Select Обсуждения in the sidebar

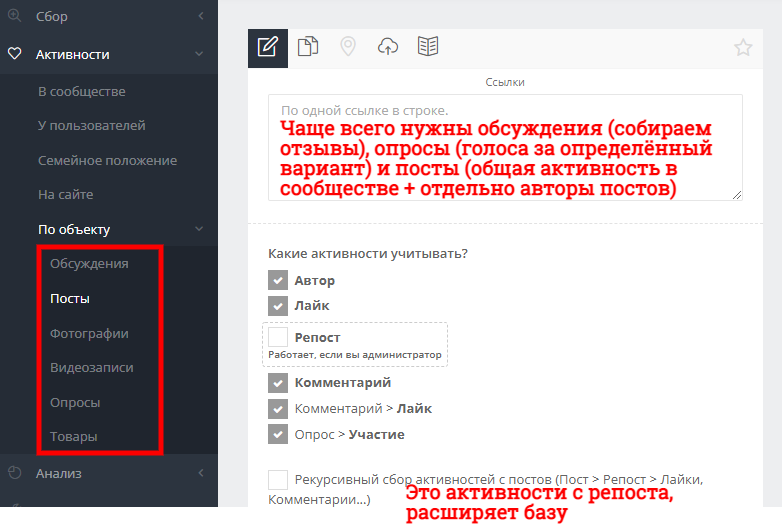89,264
